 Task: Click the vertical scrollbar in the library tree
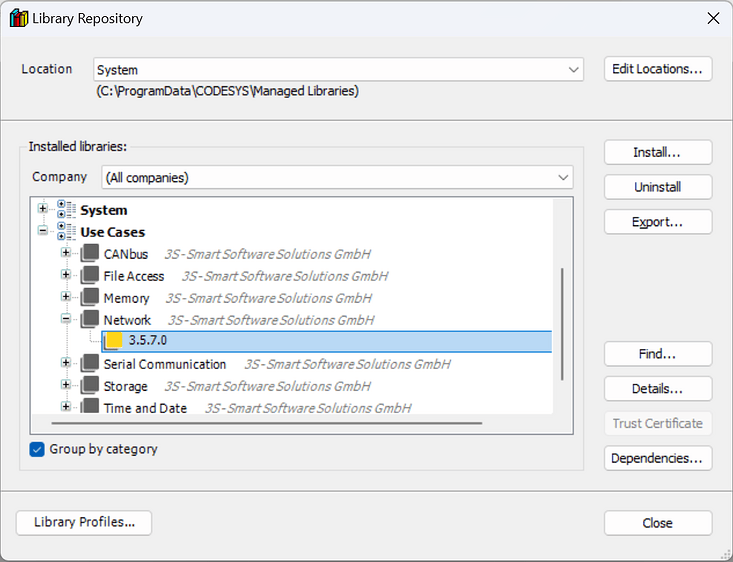pos(562,324)
